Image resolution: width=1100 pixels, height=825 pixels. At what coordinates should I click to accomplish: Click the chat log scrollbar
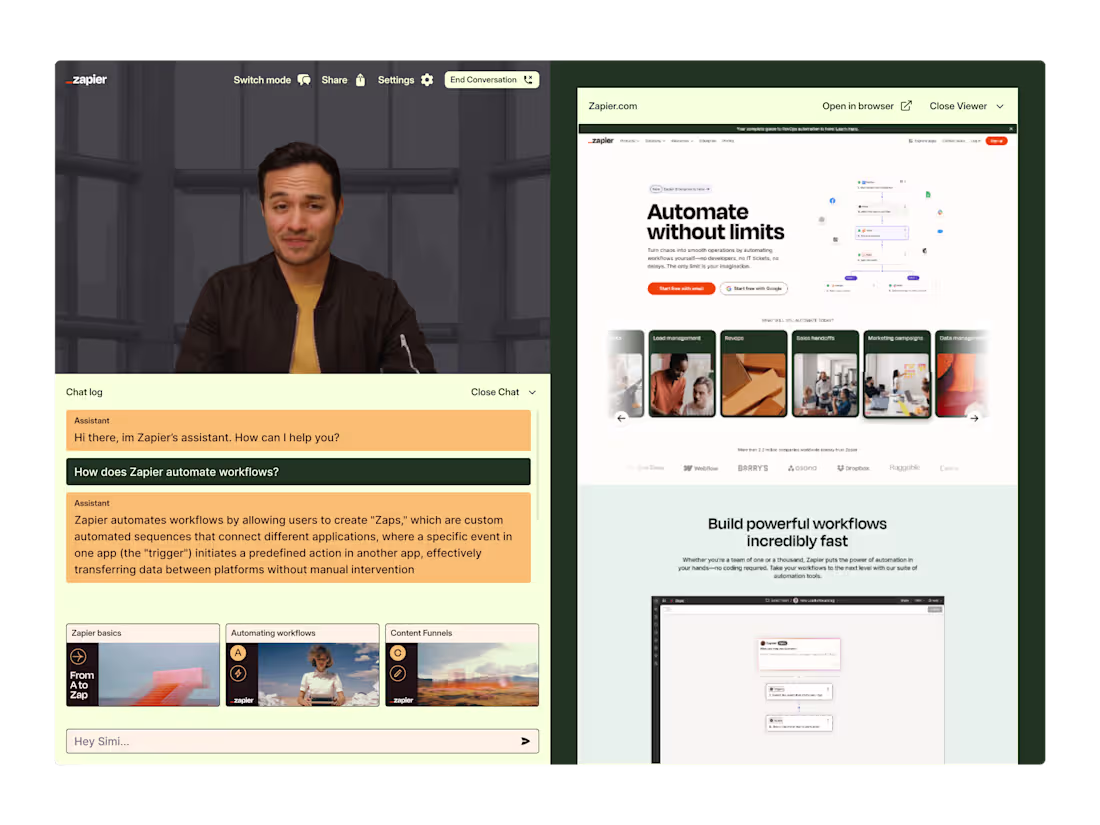538,464
